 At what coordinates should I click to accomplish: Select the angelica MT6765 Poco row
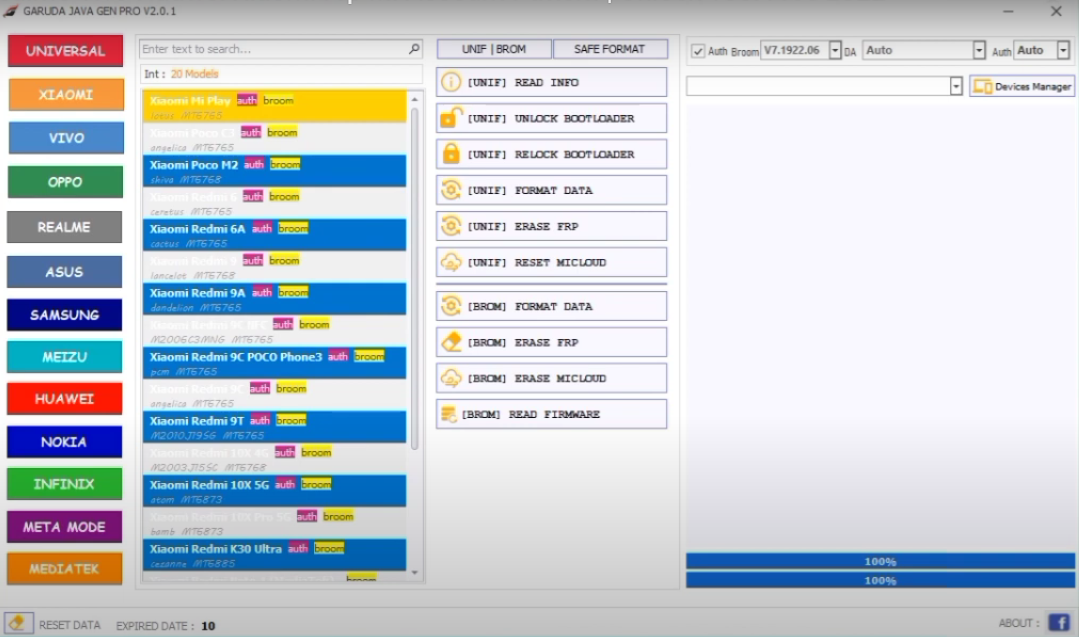pos(275,139)
